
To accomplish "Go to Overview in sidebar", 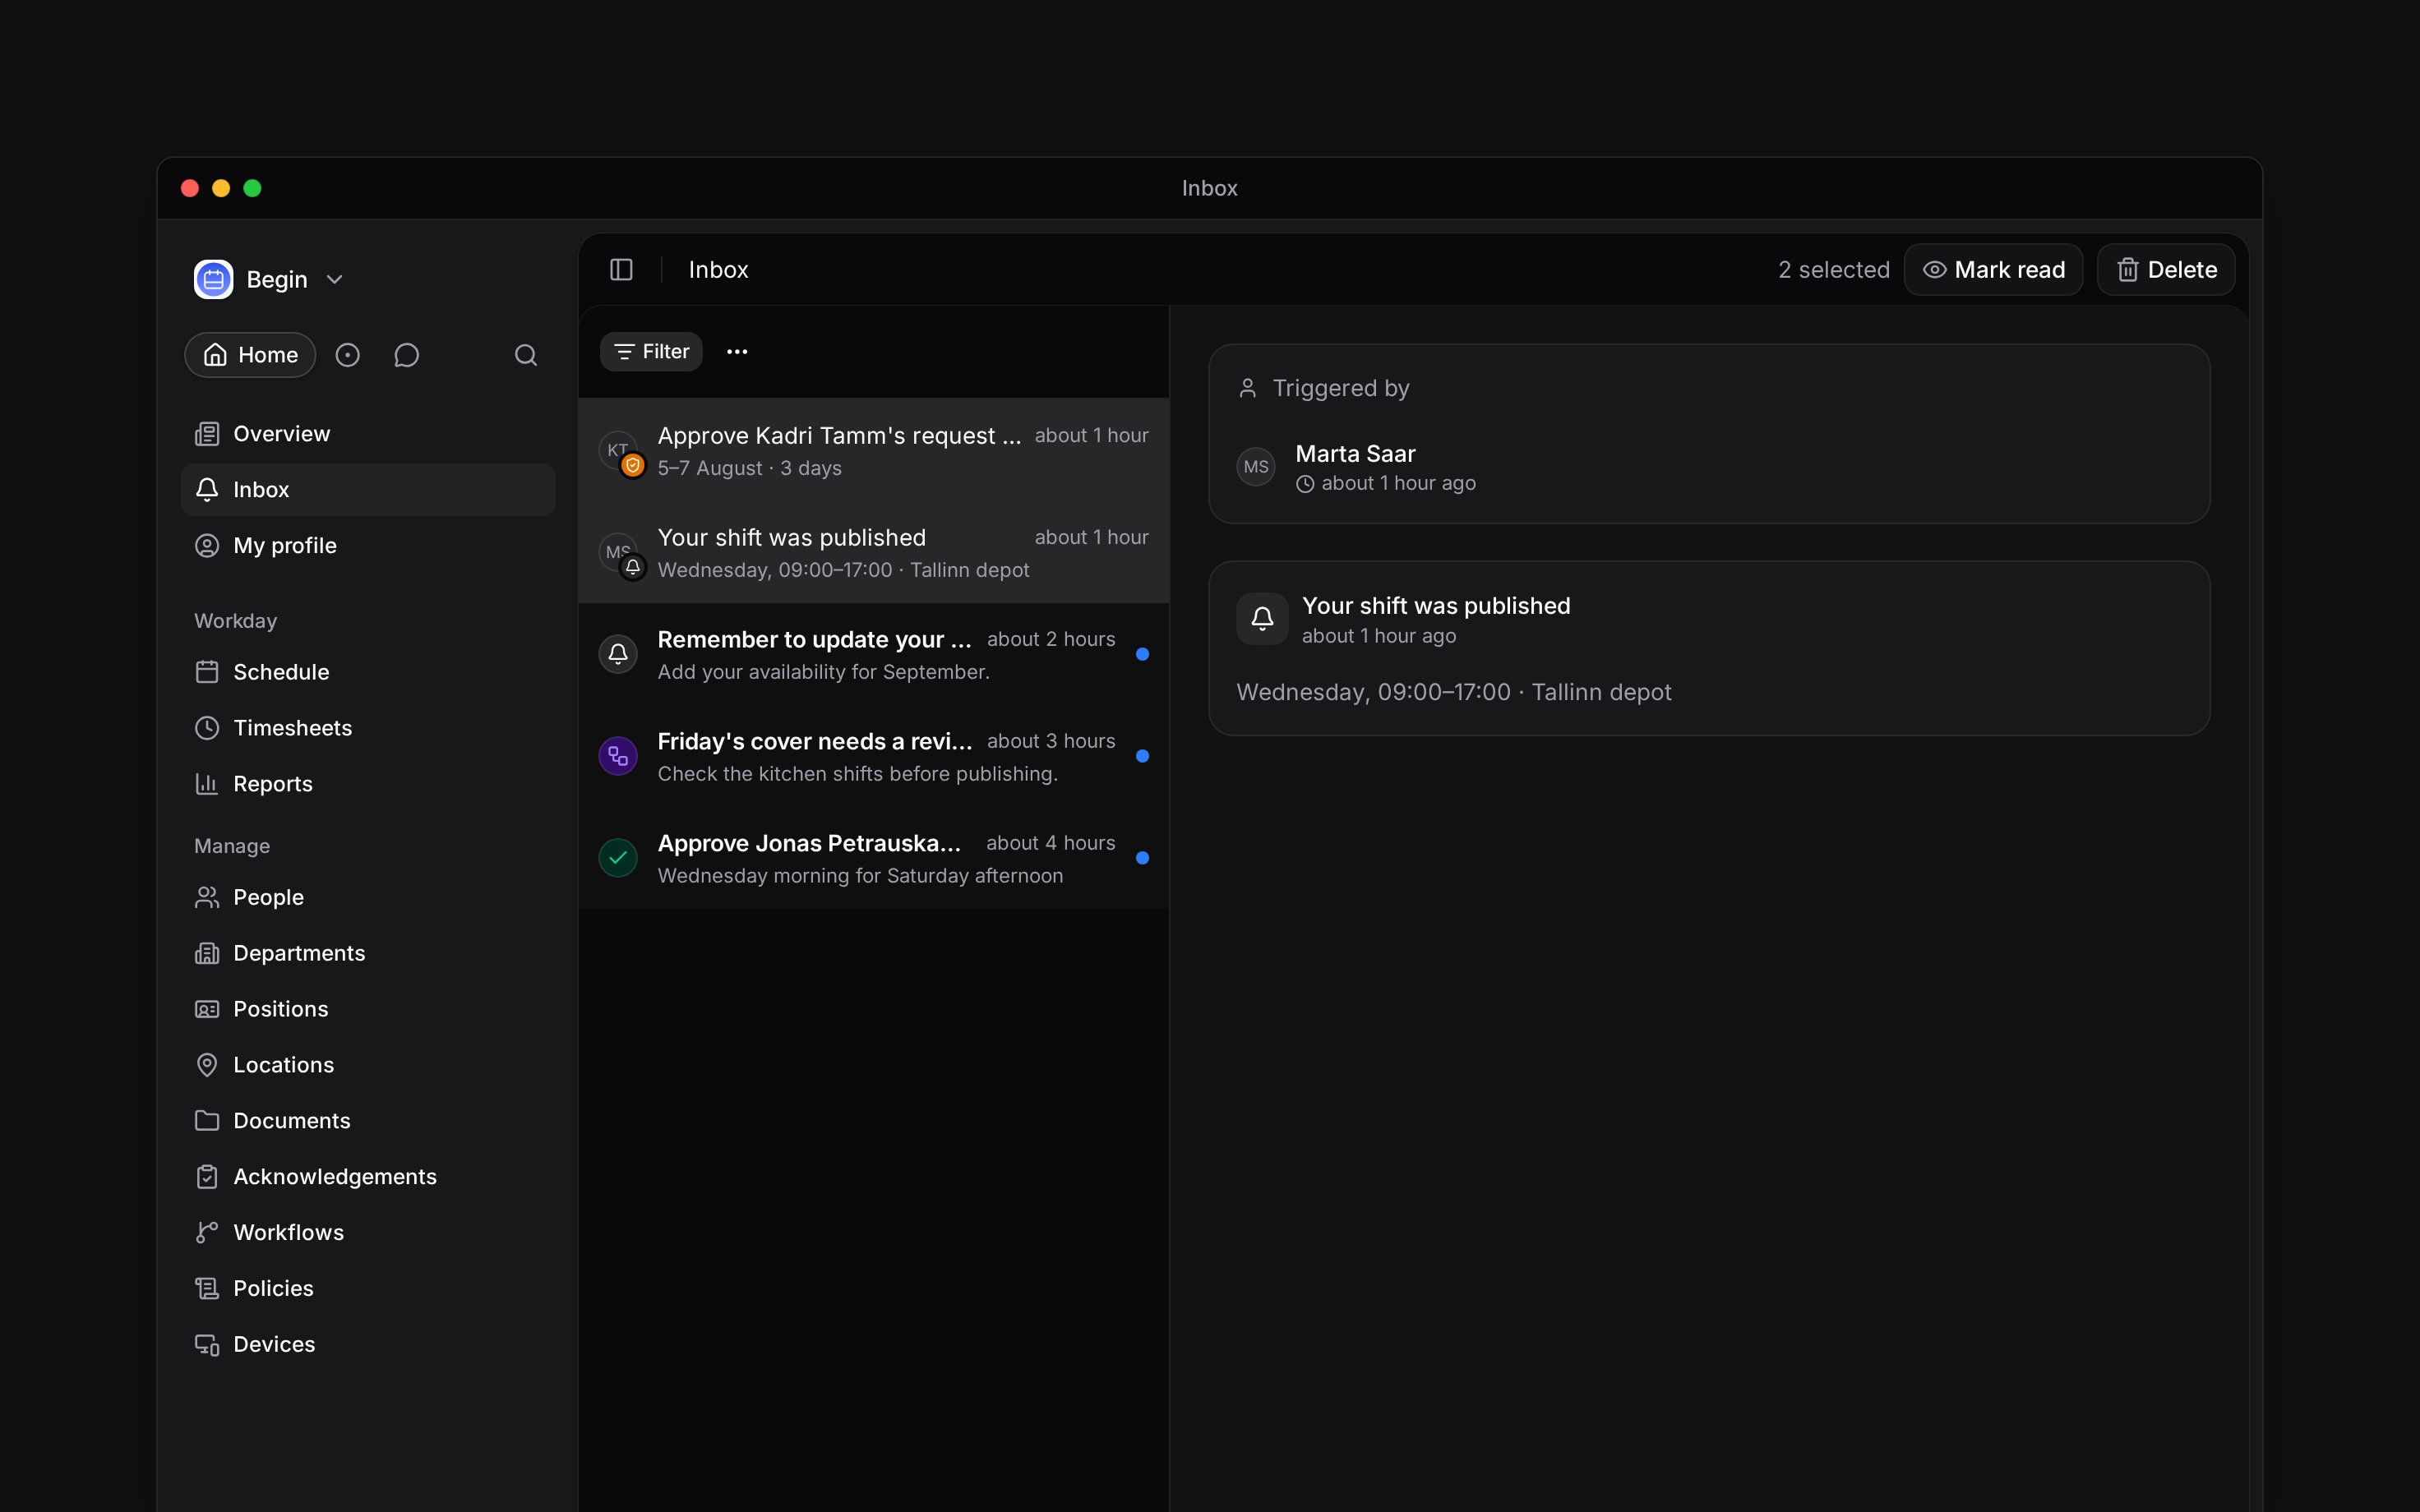I will click(368, 434).
